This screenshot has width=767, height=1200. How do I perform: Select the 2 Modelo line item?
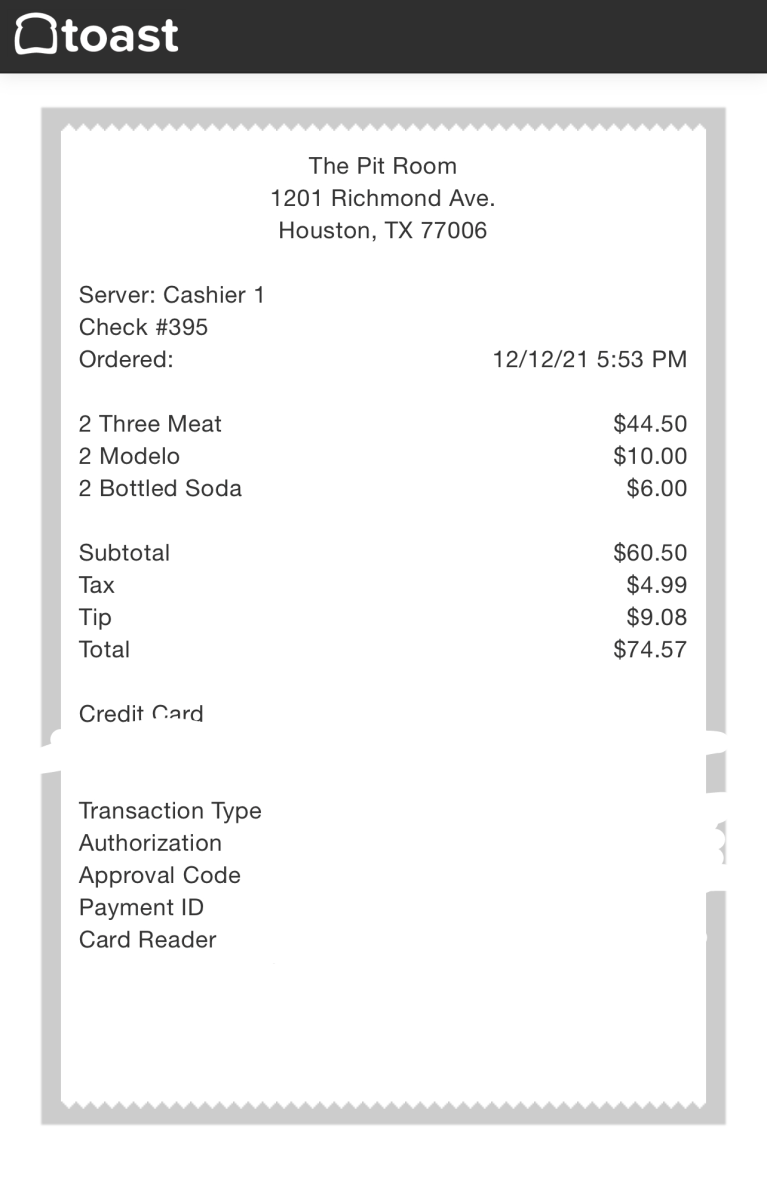coord(129,456)
